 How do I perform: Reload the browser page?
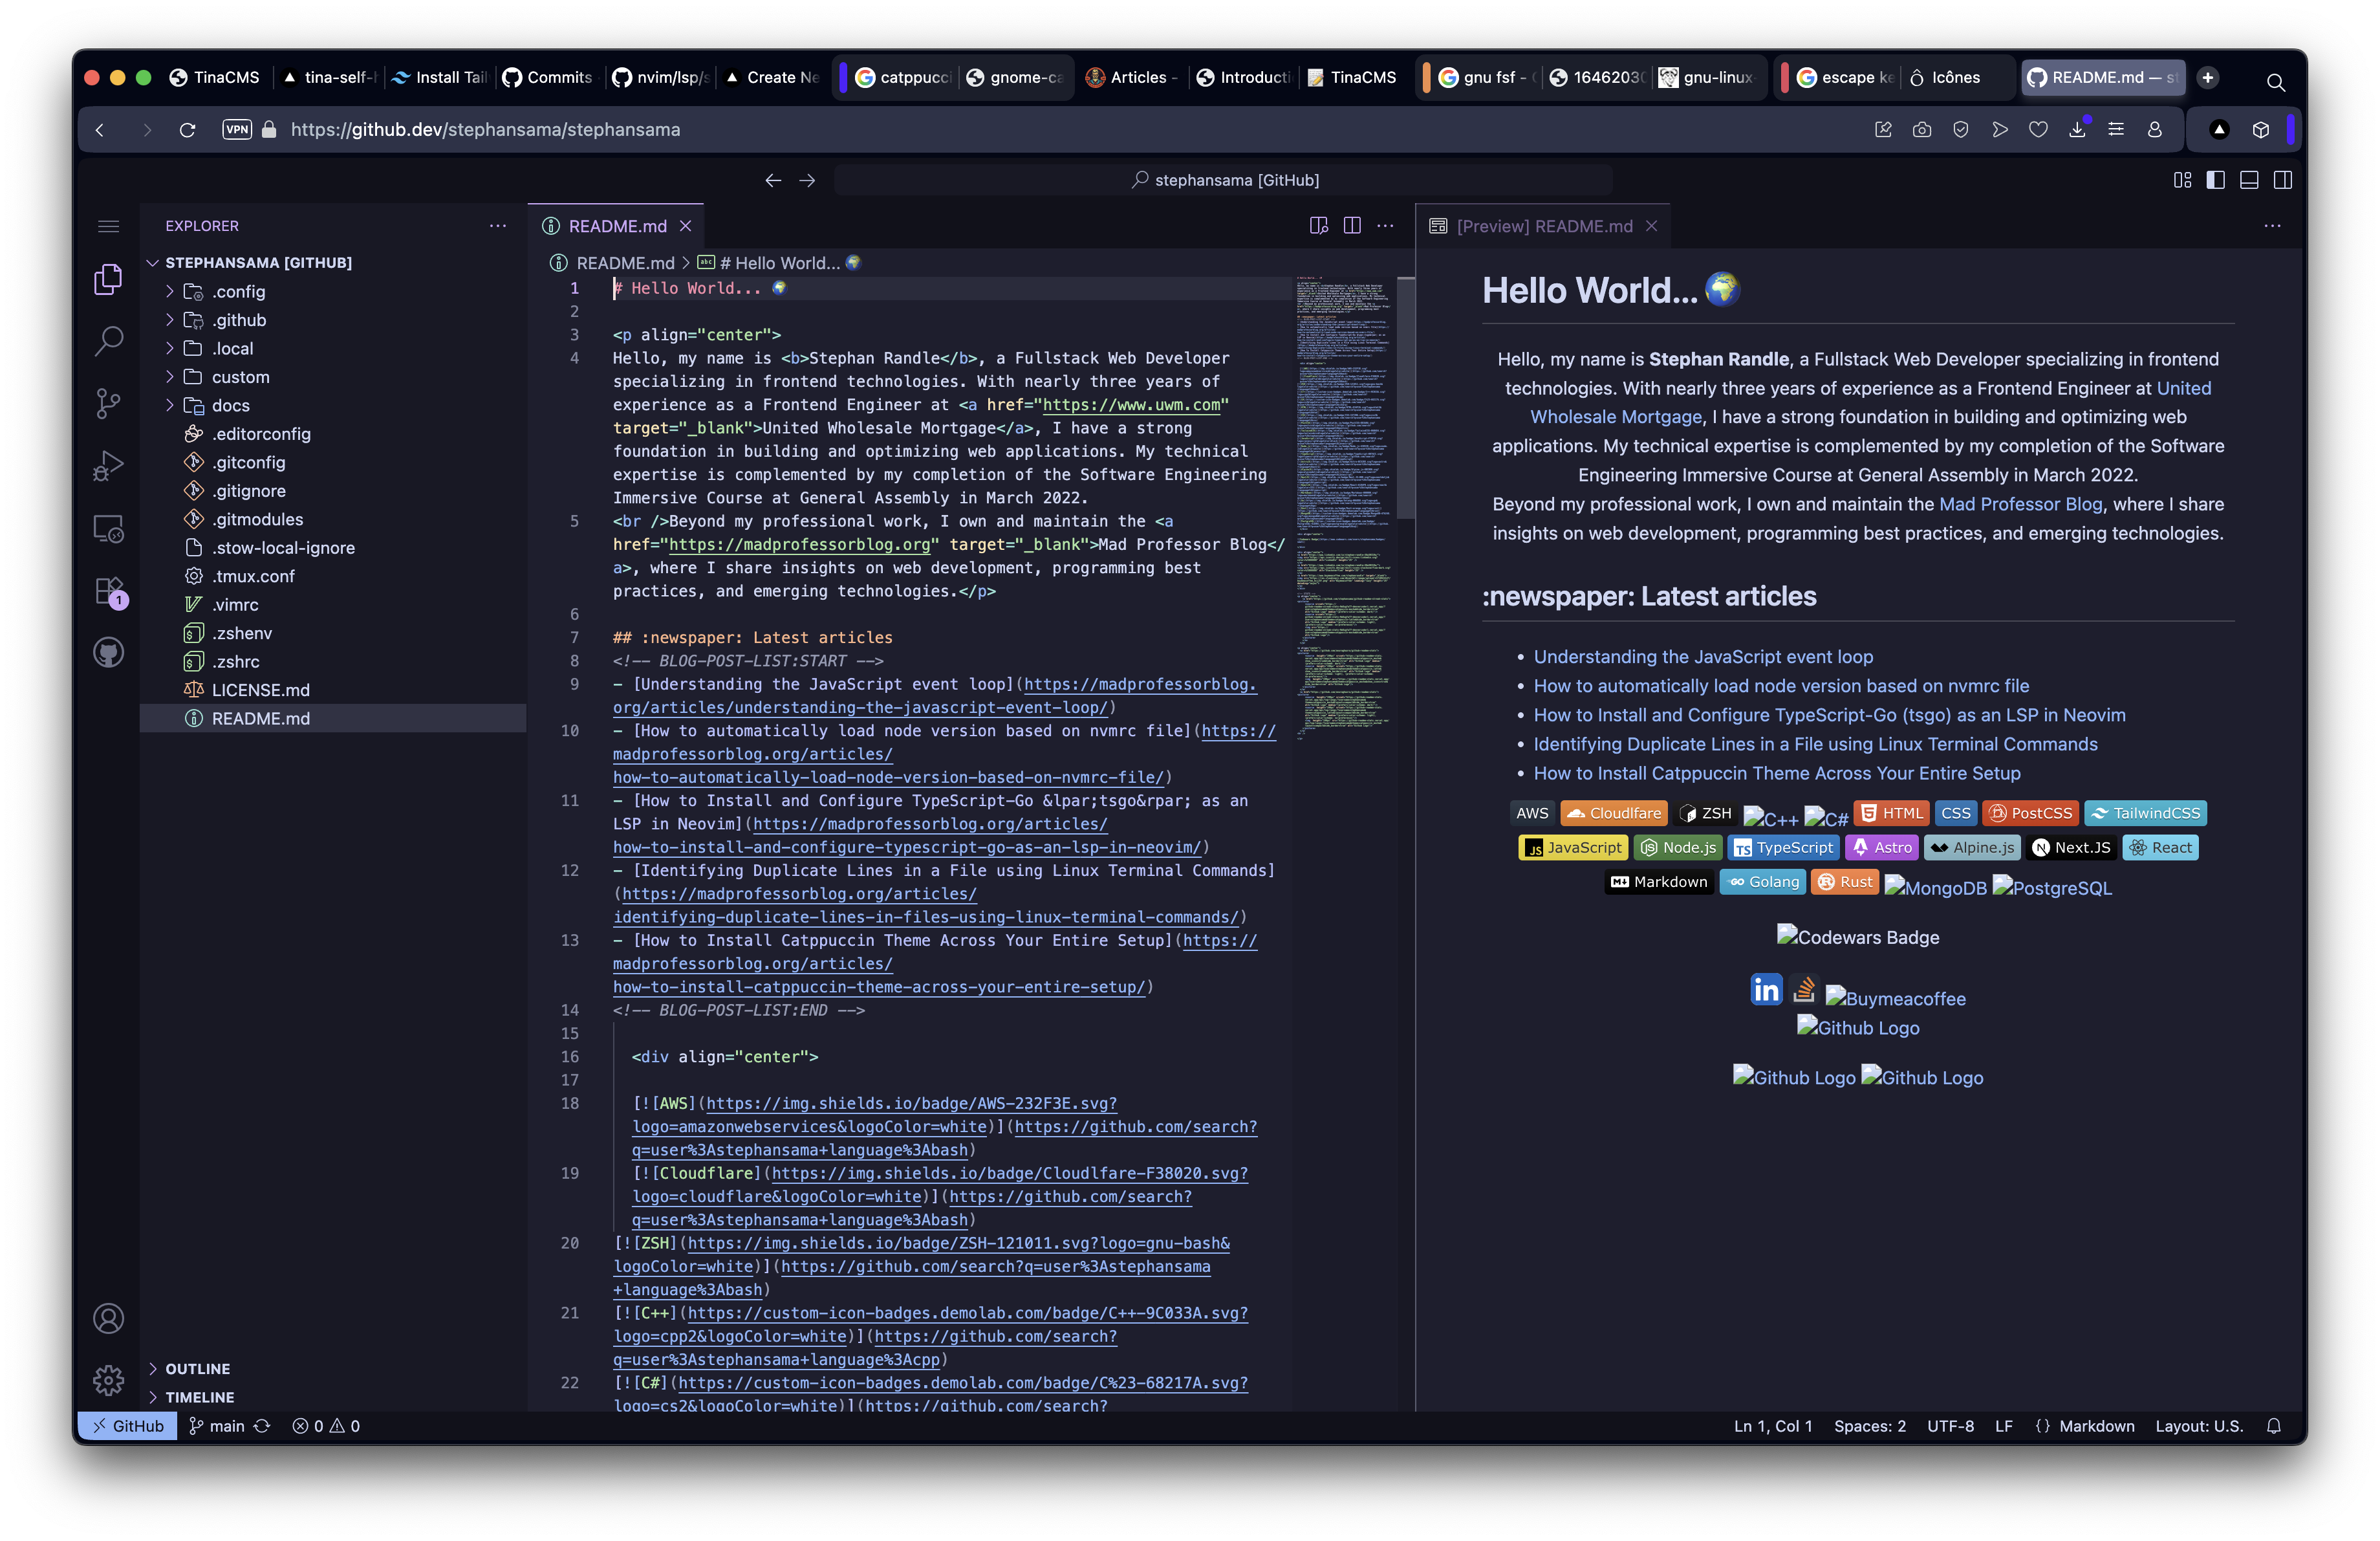coord(187,130)
